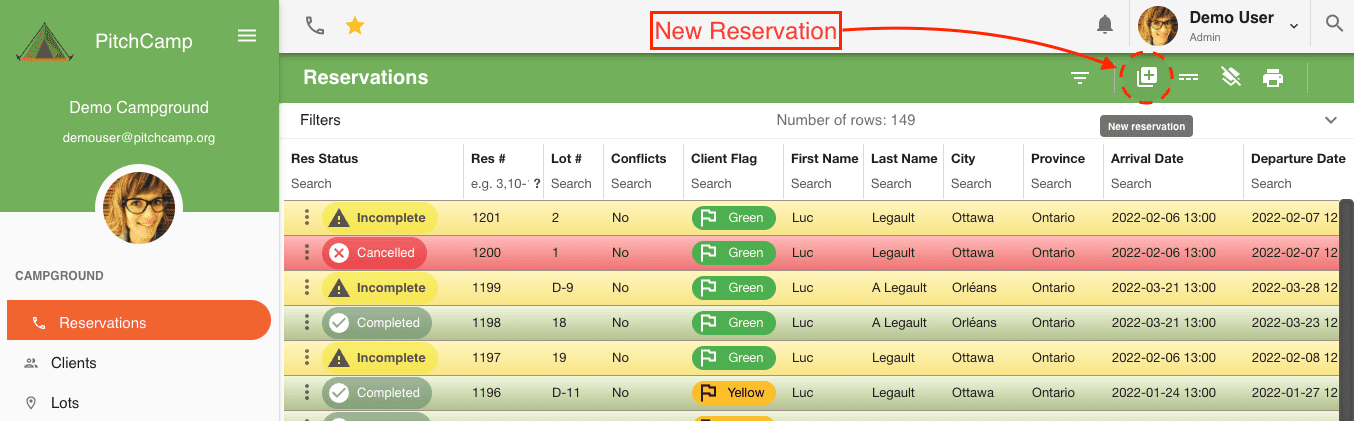Screen dimensions: 1354x421
Task: Click the First Name search field
Action: click(x=822, y=184)
